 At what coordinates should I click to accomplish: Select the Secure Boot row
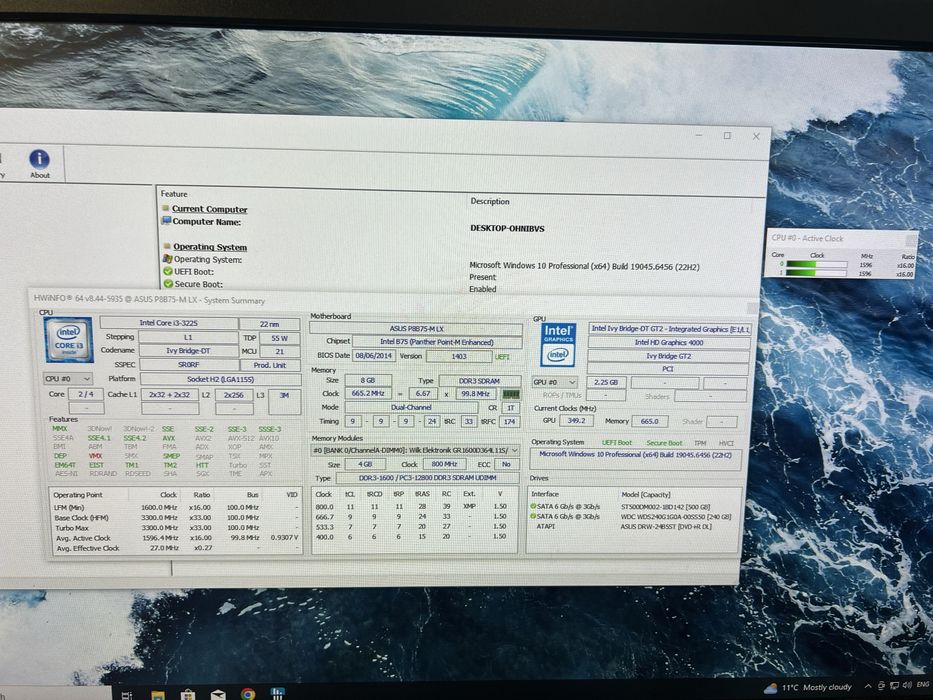[x=198, y=284]
